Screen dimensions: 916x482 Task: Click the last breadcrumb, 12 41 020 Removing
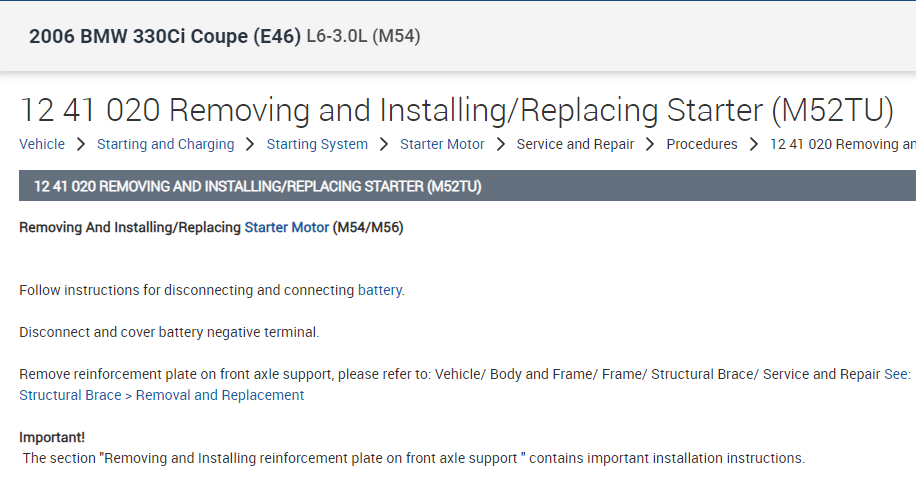[842, 144]
